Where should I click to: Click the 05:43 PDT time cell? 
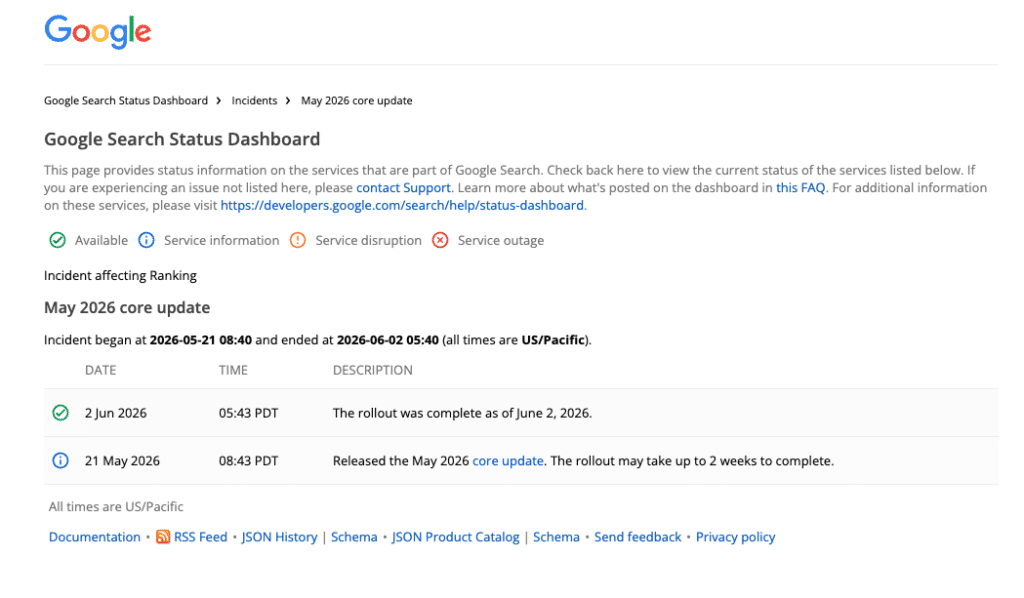(248, 413)
